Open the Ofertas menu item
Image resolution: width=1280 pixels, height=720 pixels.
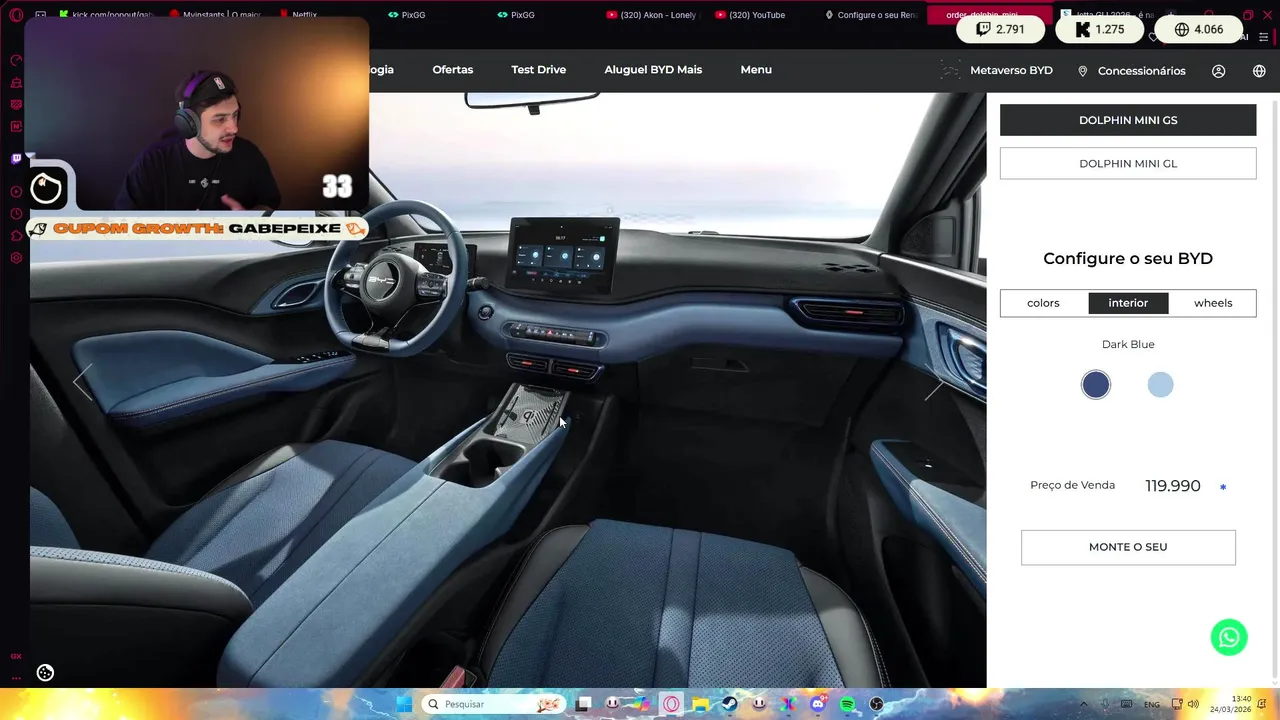(453, 70)
